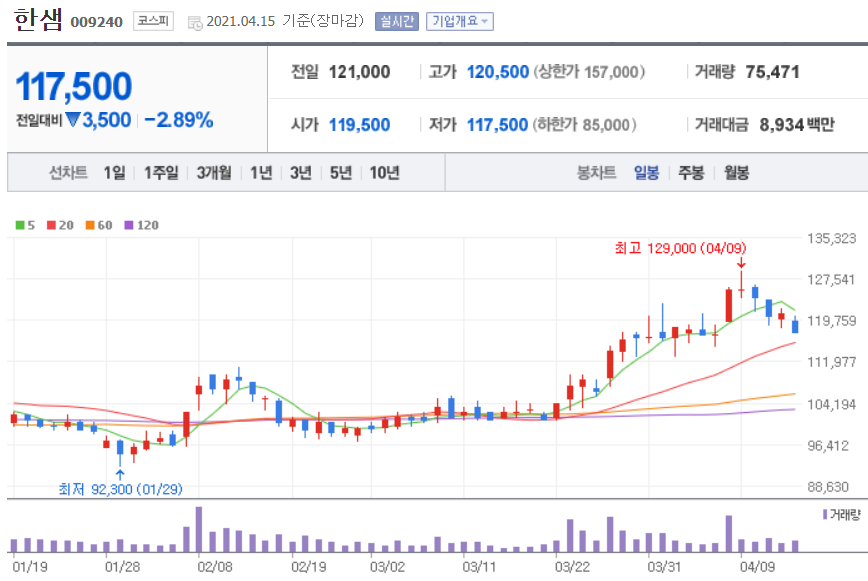This screenshot has height=581, width=868.
Task: Click the 2021.04.15 기준(장마감) date text
Action: click(285, 21)
